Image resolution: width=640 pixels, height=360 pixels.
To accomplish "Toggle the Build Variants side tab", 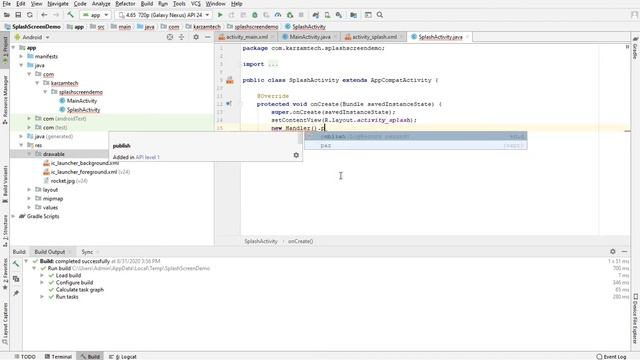I will click(5, 184).
